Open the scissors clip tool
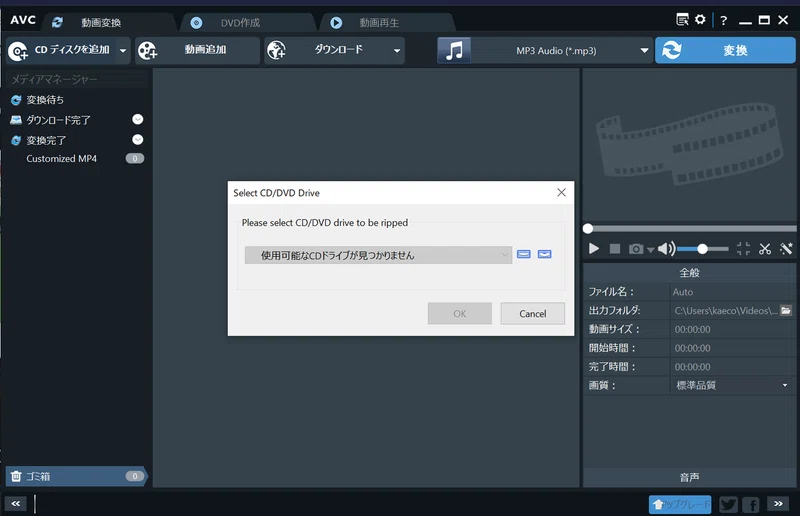 point(765,249)
